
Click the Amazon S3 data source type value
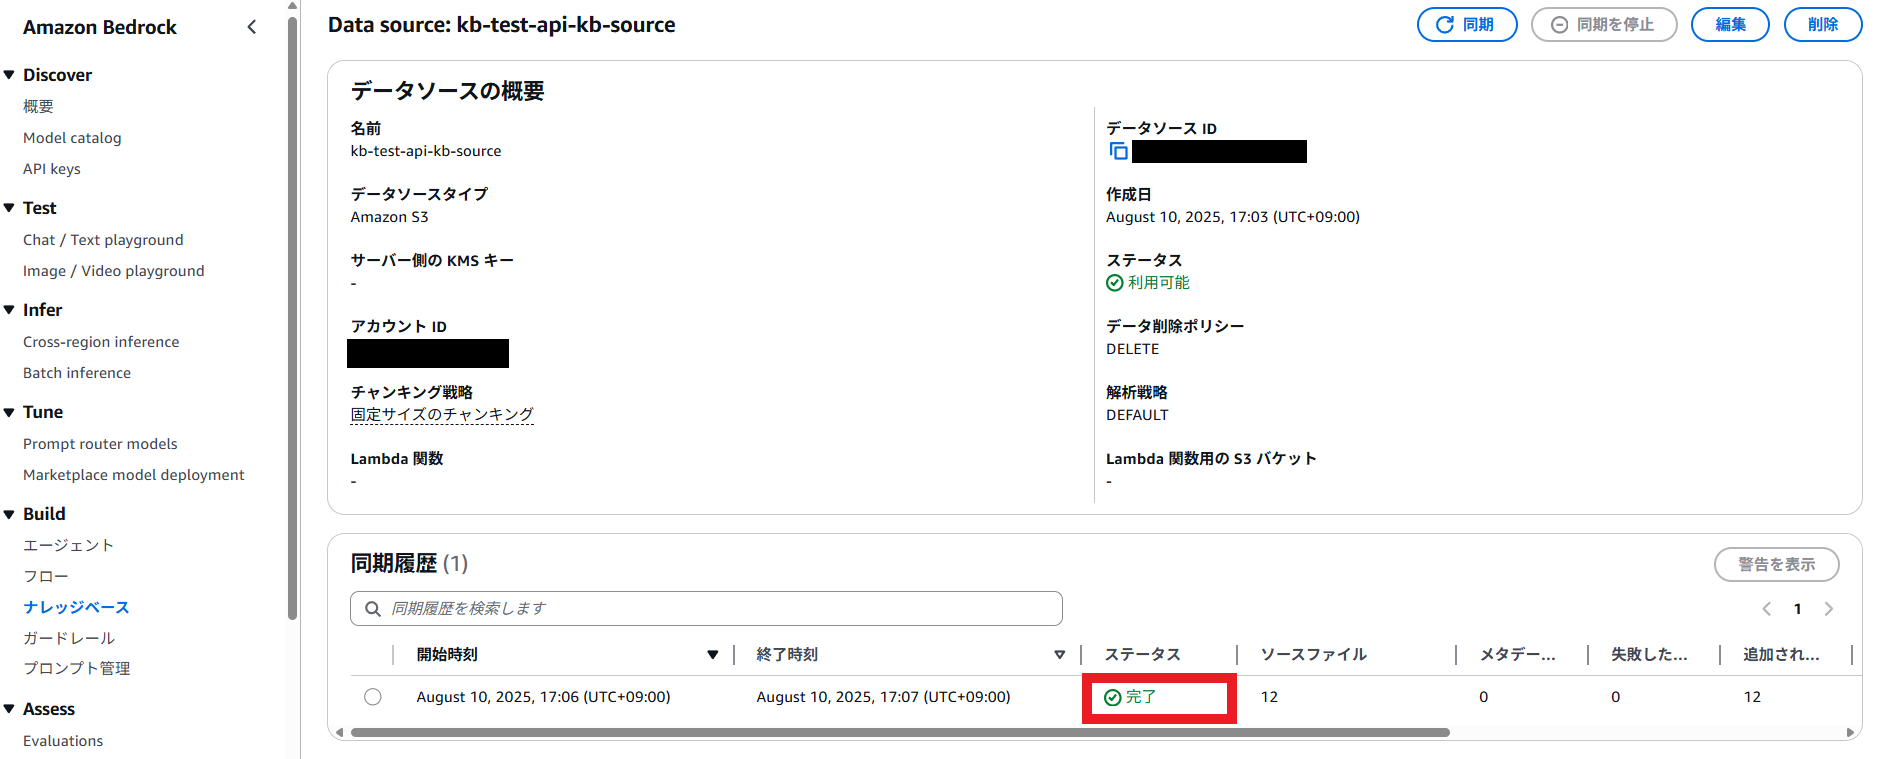389,217
